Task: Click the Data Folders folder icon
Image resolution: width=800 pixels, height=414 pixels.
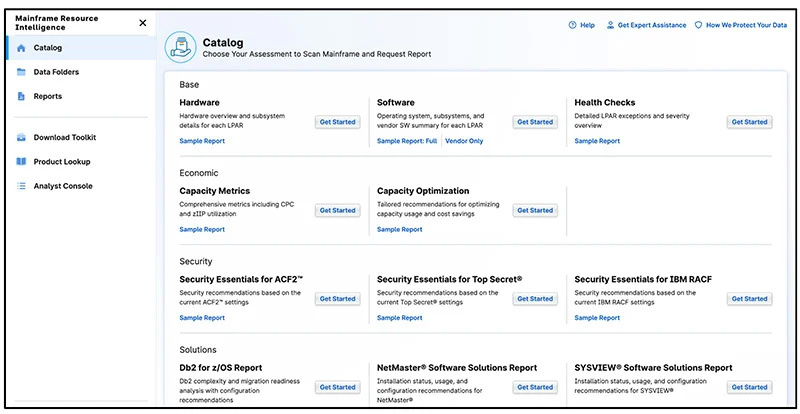Action: pyautogui.click(x=21, y=72)
